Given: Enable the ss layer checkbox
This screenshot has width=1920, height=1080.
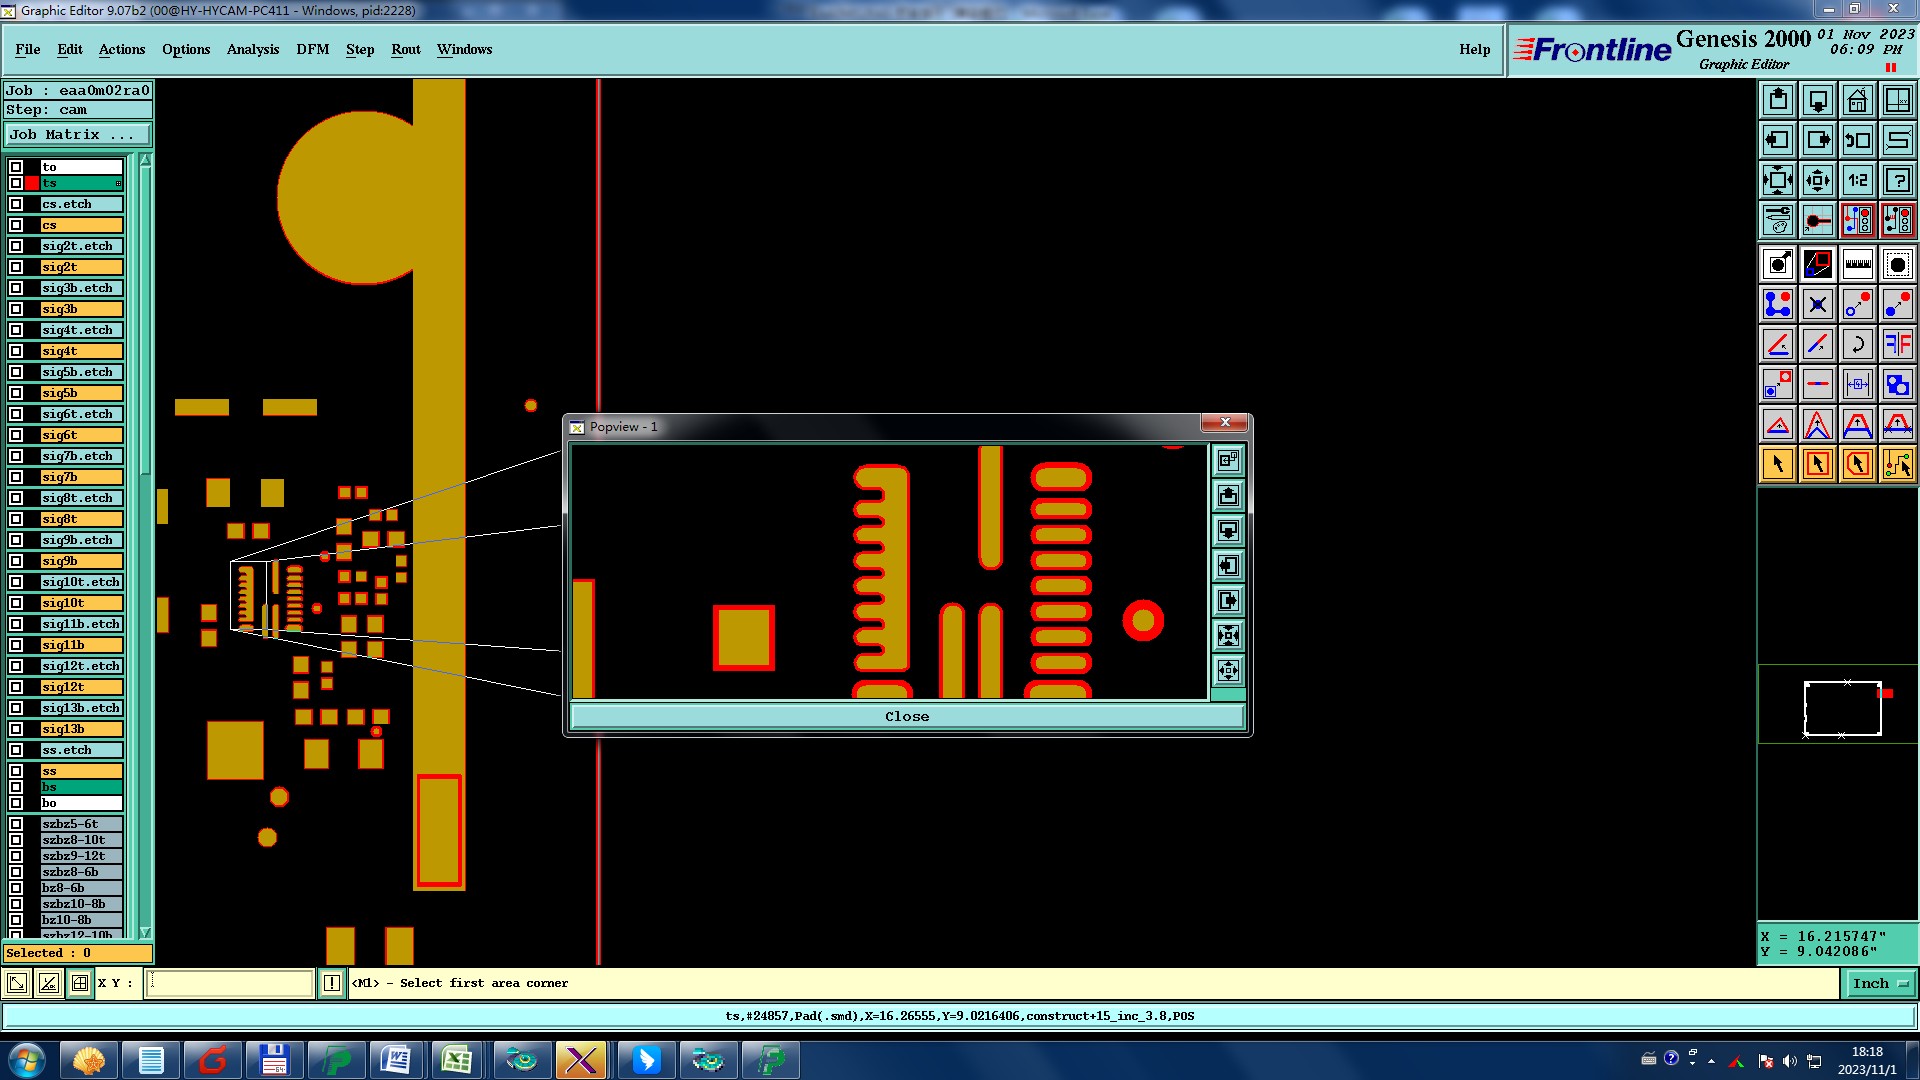Looking at the screenshot, I should point(16,771).
